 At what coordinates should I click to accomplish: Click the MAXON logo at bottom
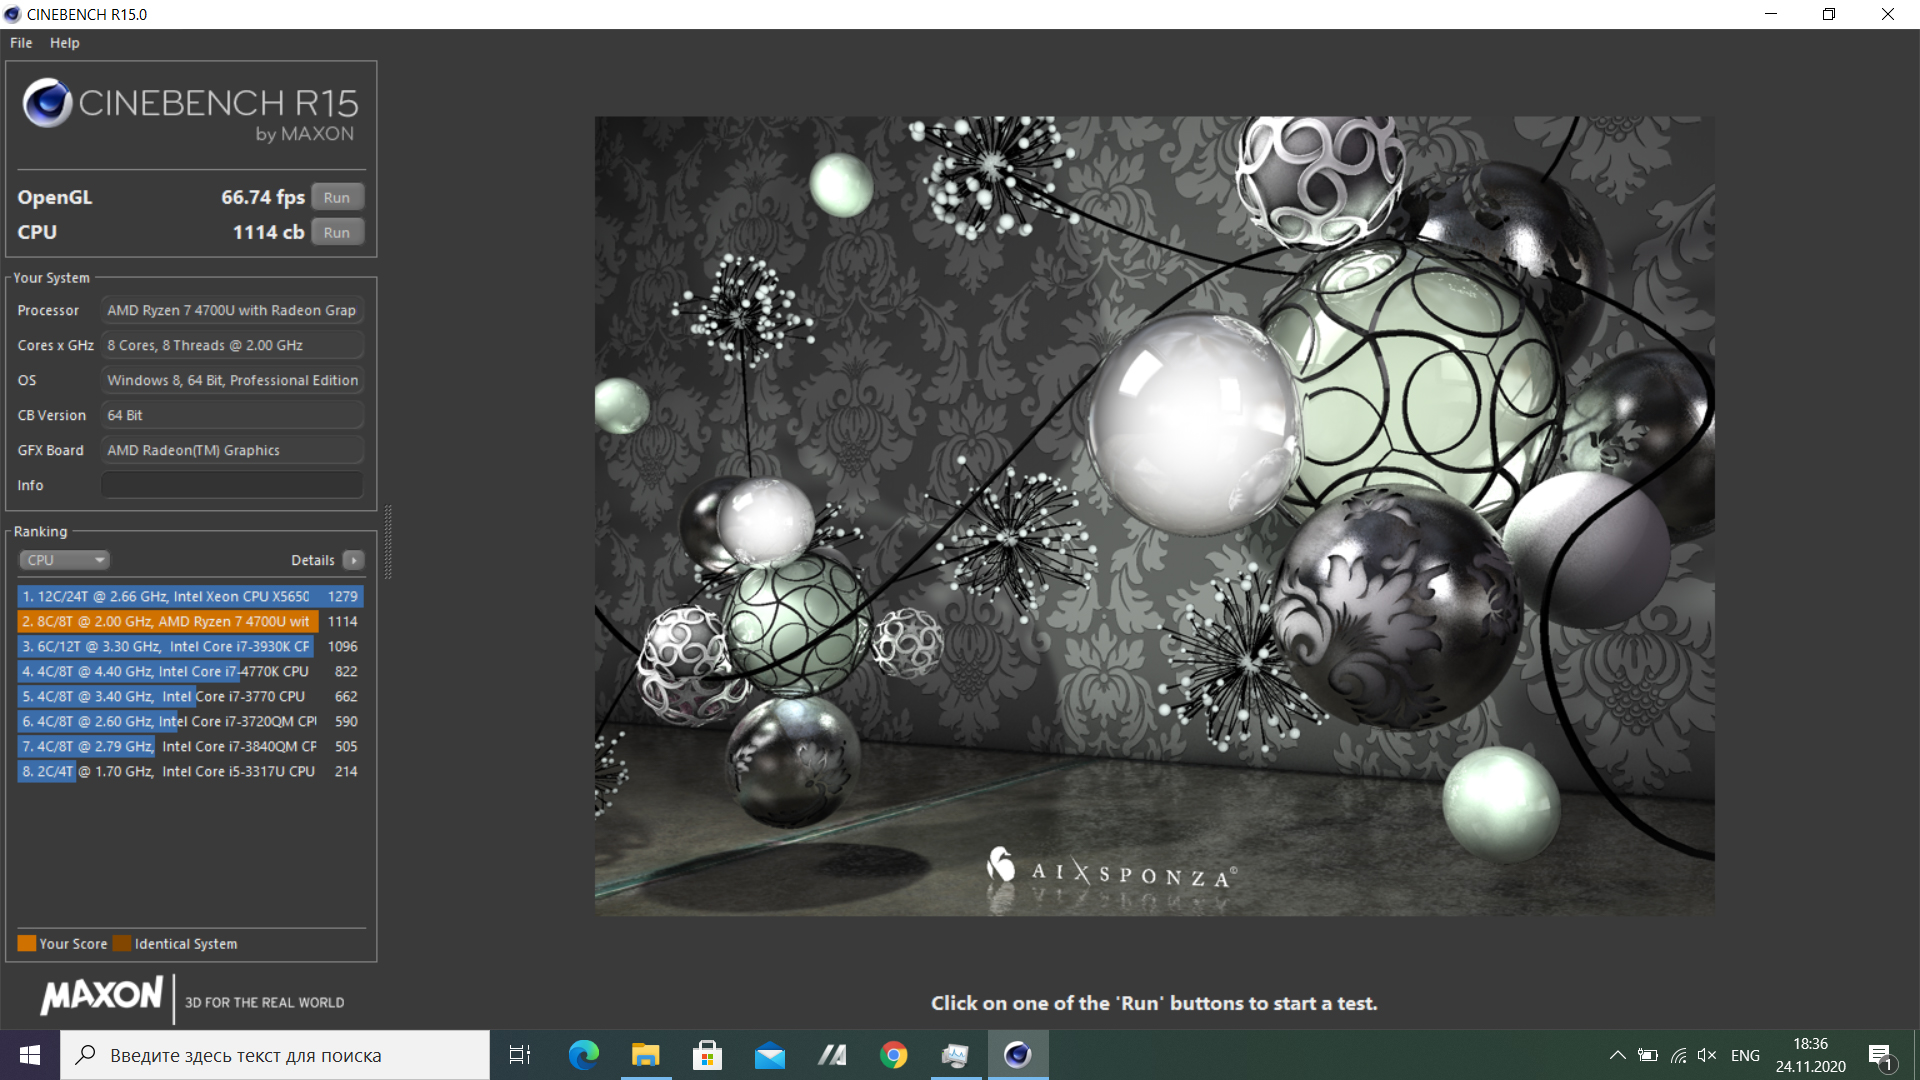point(101,996)
